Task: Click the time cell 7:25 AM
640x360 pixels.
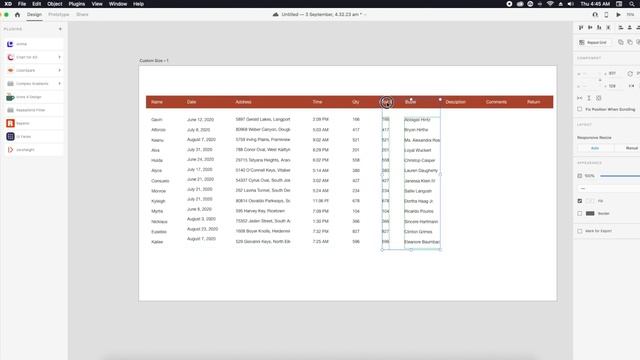Action: pos(320,242)
